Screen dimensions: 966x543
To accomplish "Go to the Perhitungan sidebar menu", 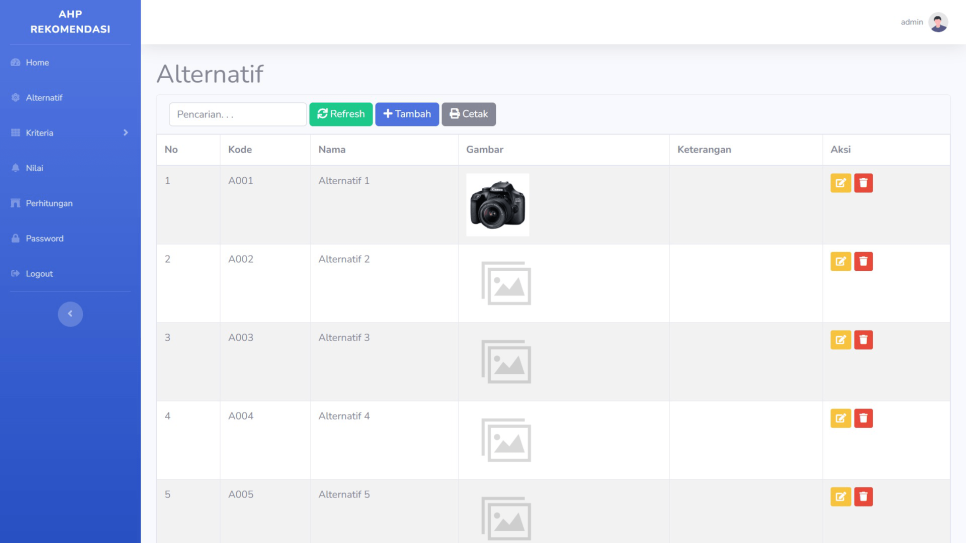I will [x=48, y=204].
